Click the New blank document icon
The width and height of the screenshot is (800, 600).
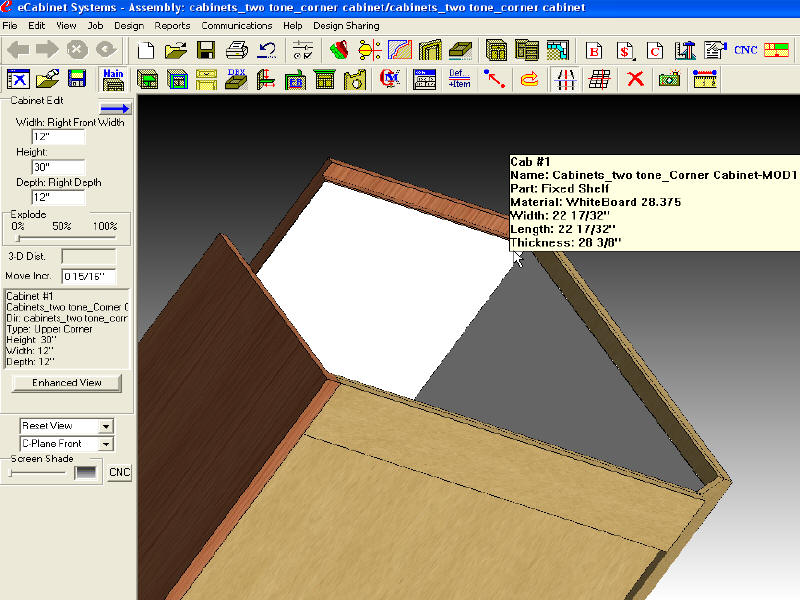146,50
